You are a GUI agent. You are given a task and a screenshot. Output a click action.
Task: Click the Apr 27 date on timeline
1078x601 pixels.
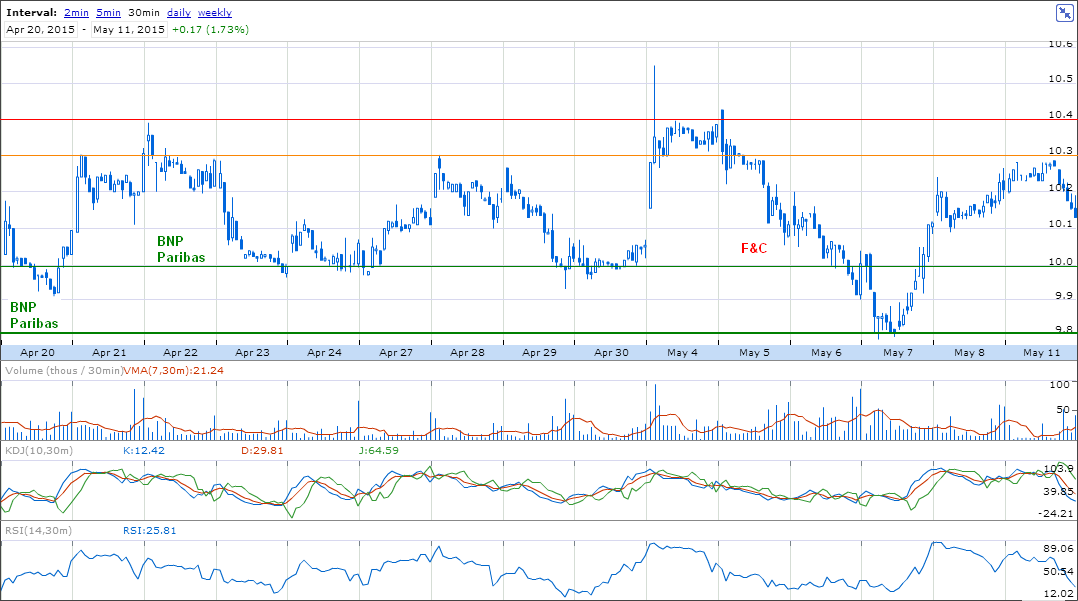[x=396, y=353]
